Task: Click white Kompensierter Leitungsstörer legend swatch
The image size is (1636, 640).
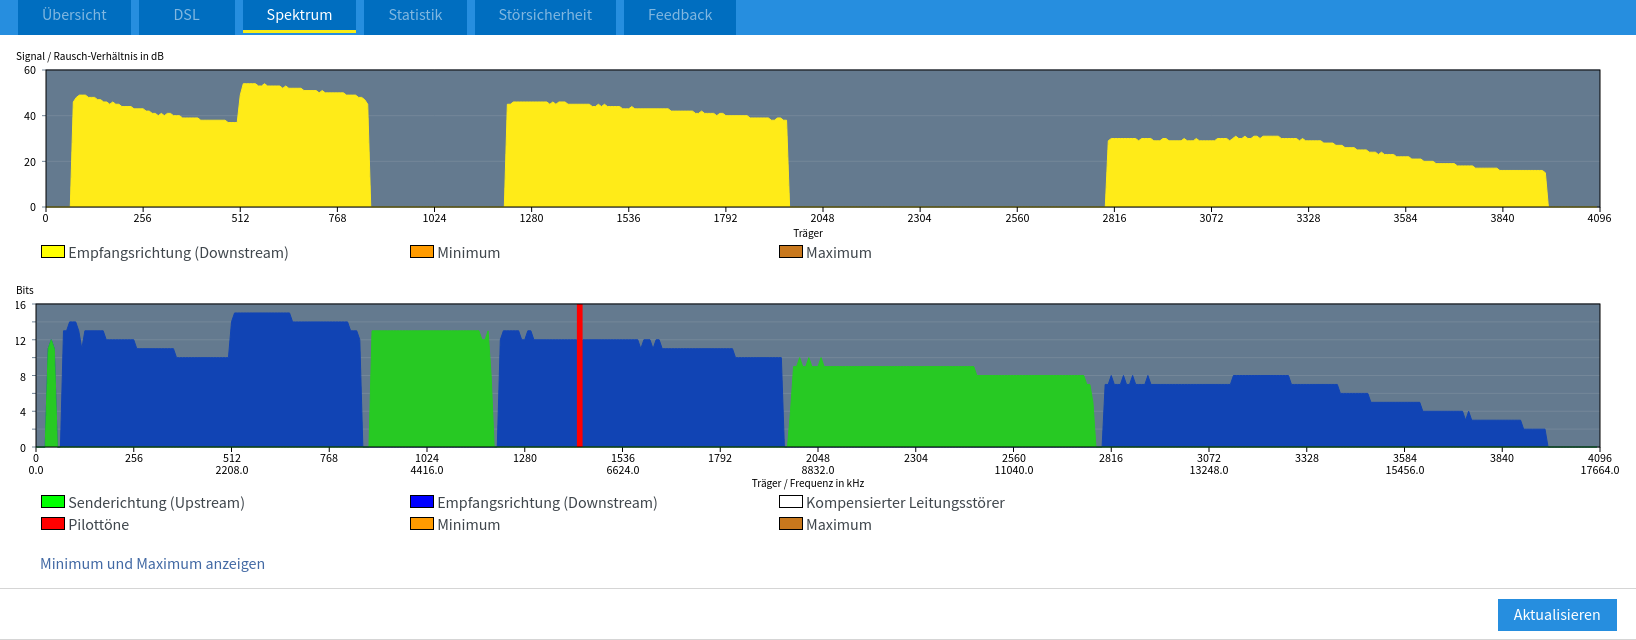Action: [791, 502]
